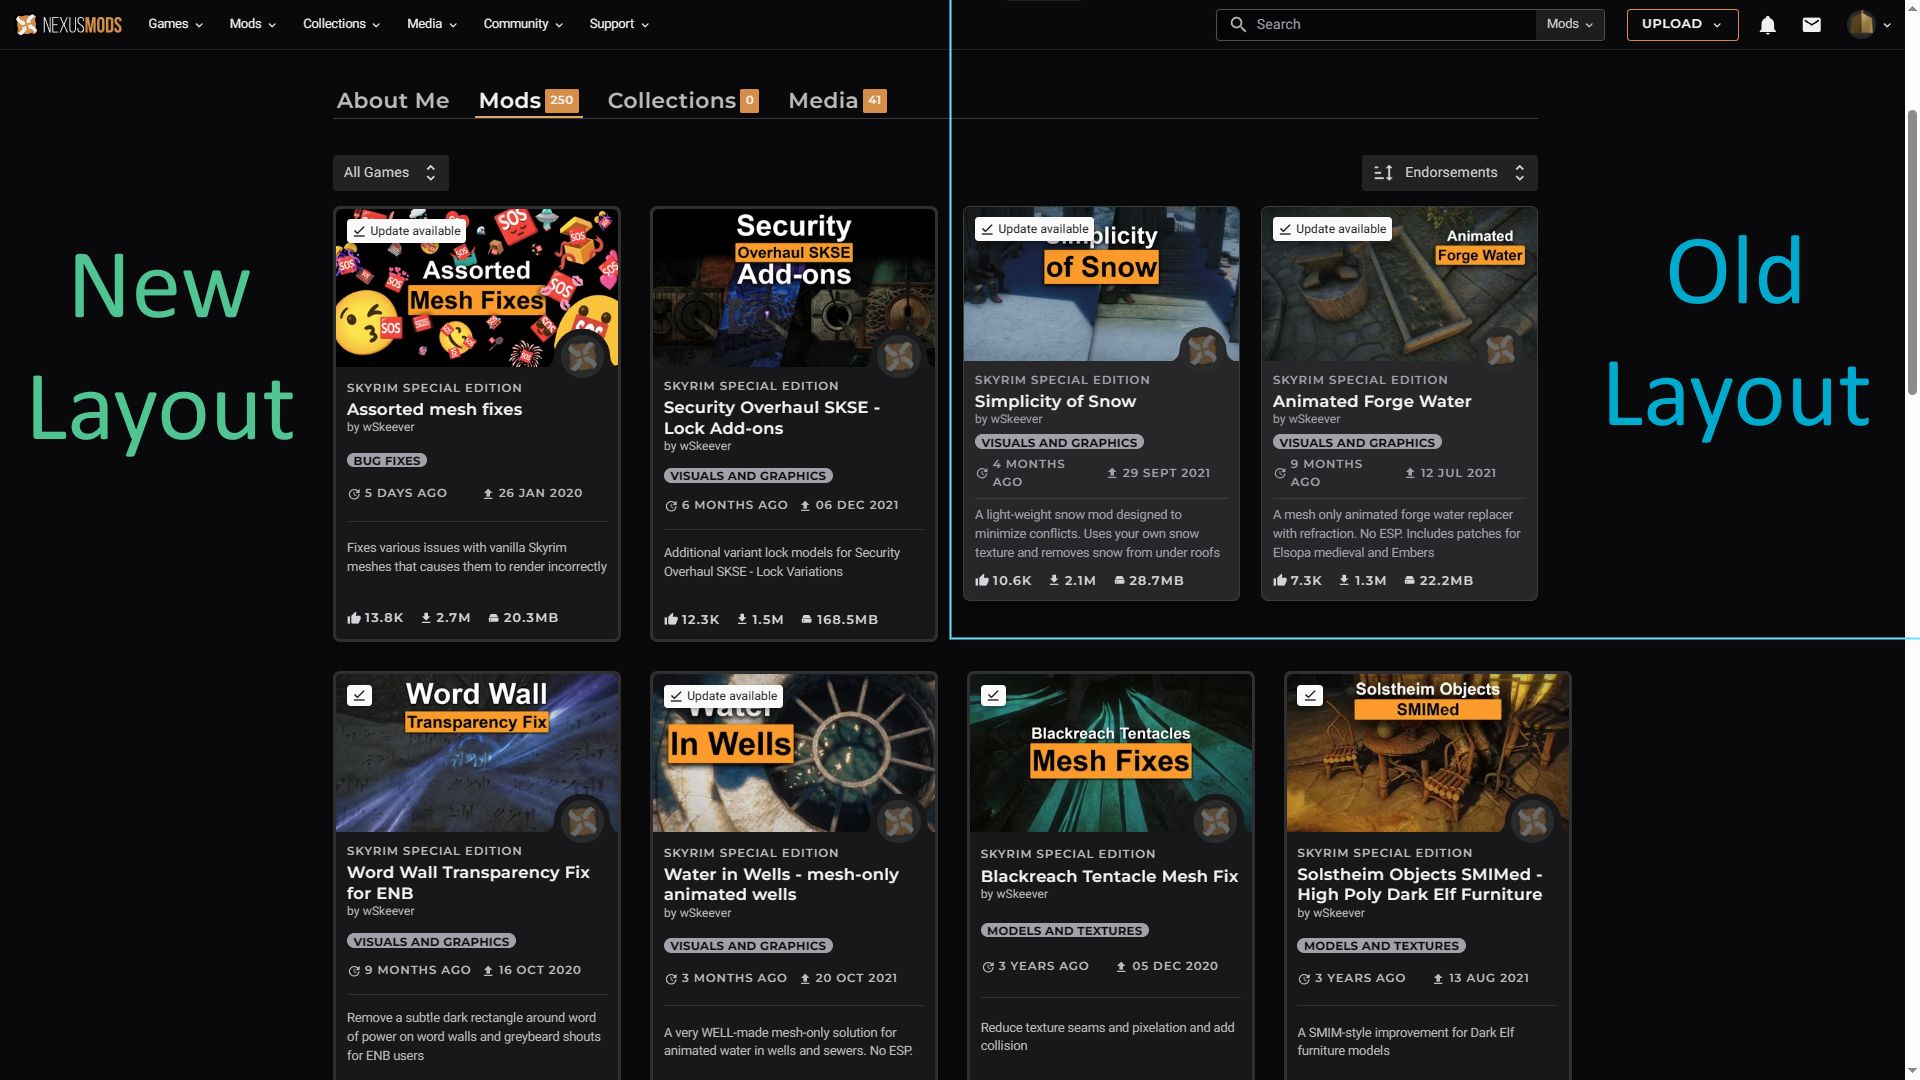Click the UPLOAD button

[1682, 24]
